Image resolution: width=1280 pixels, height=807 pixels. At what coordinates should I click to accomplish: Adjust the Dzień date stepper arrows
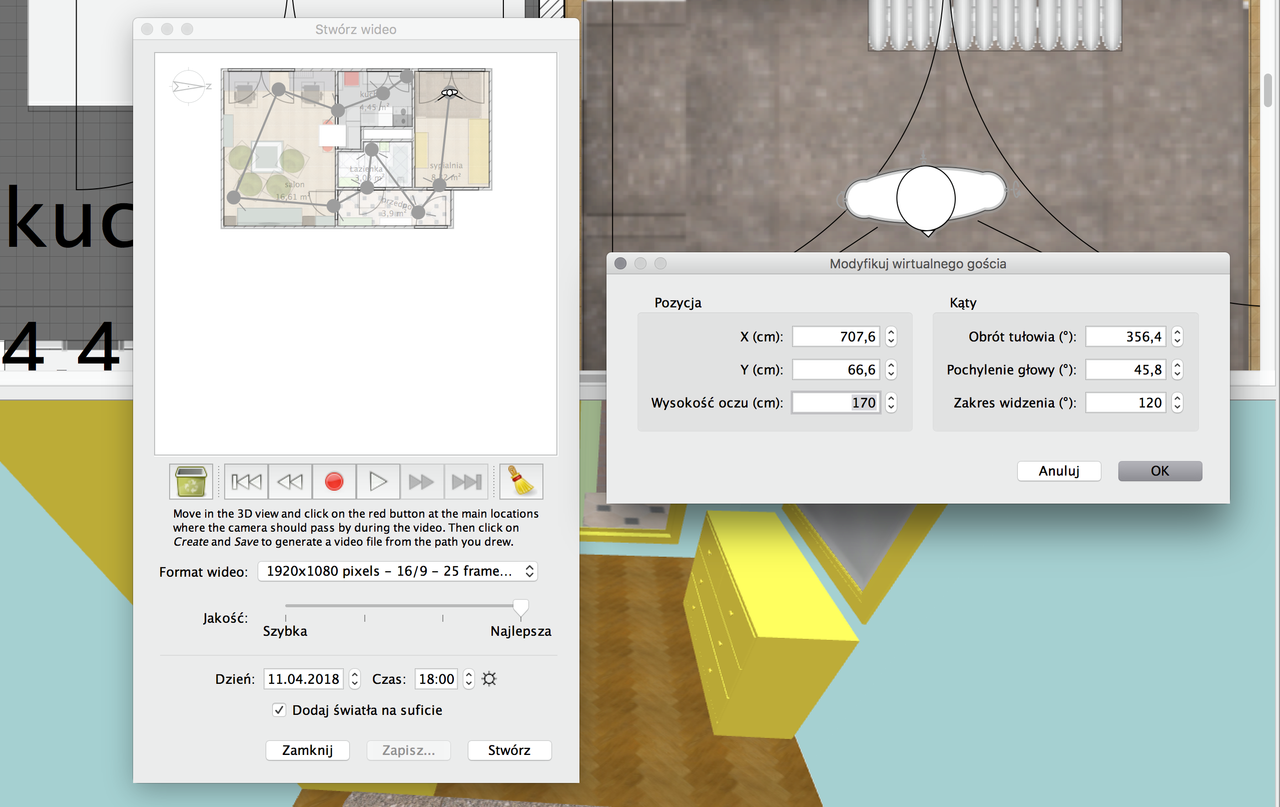354,679
